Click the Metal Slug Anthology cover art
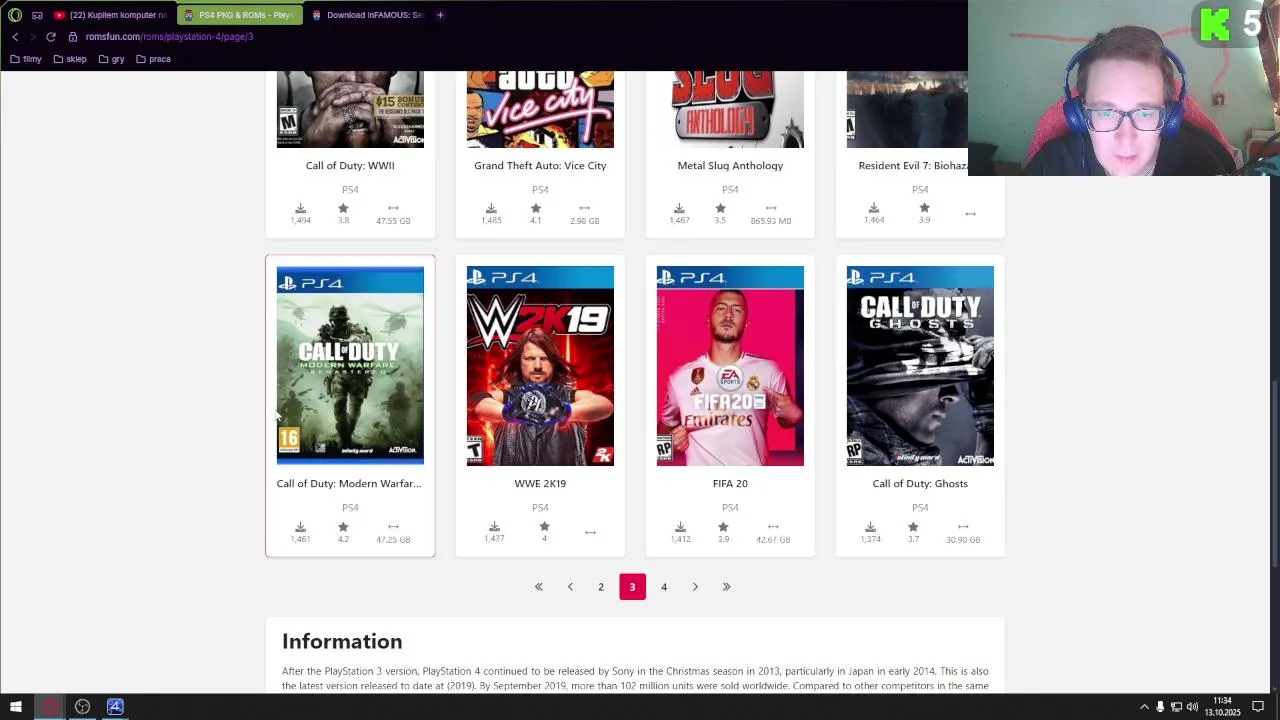Image resolution: width=1280 pixels, height=720 pixels. click(x=730, y=109)
